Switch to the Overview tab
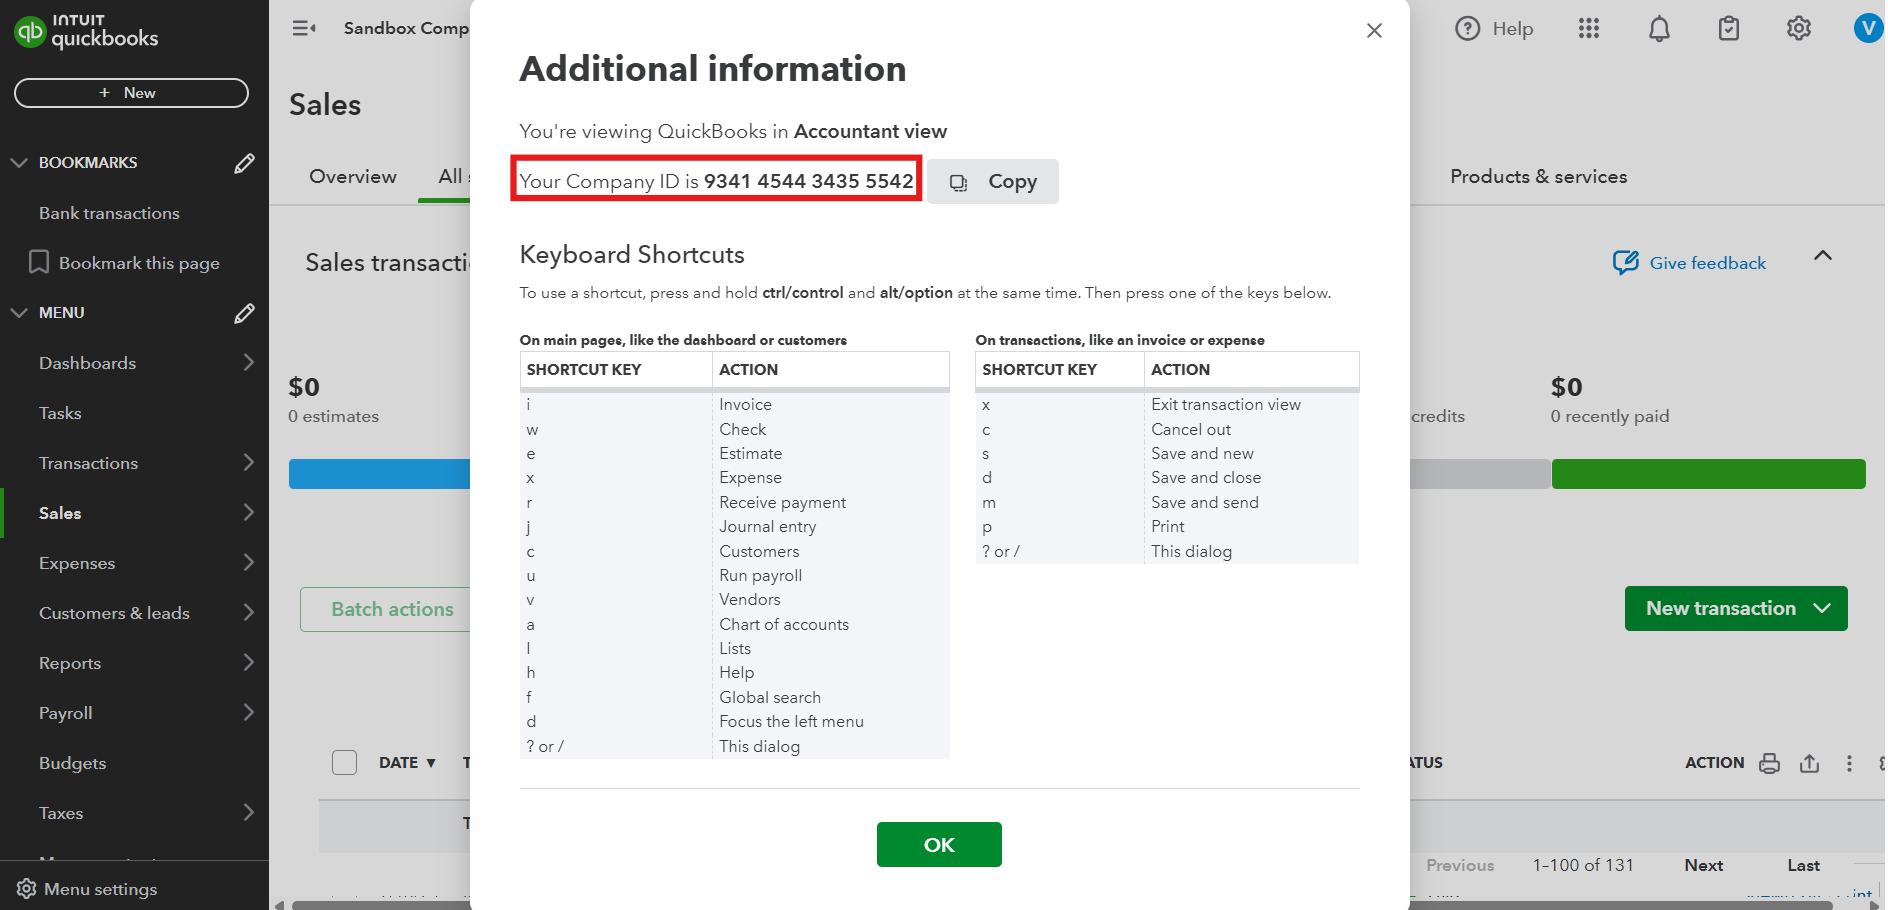Screen dimensions: 1888x910 pos(353,176)
